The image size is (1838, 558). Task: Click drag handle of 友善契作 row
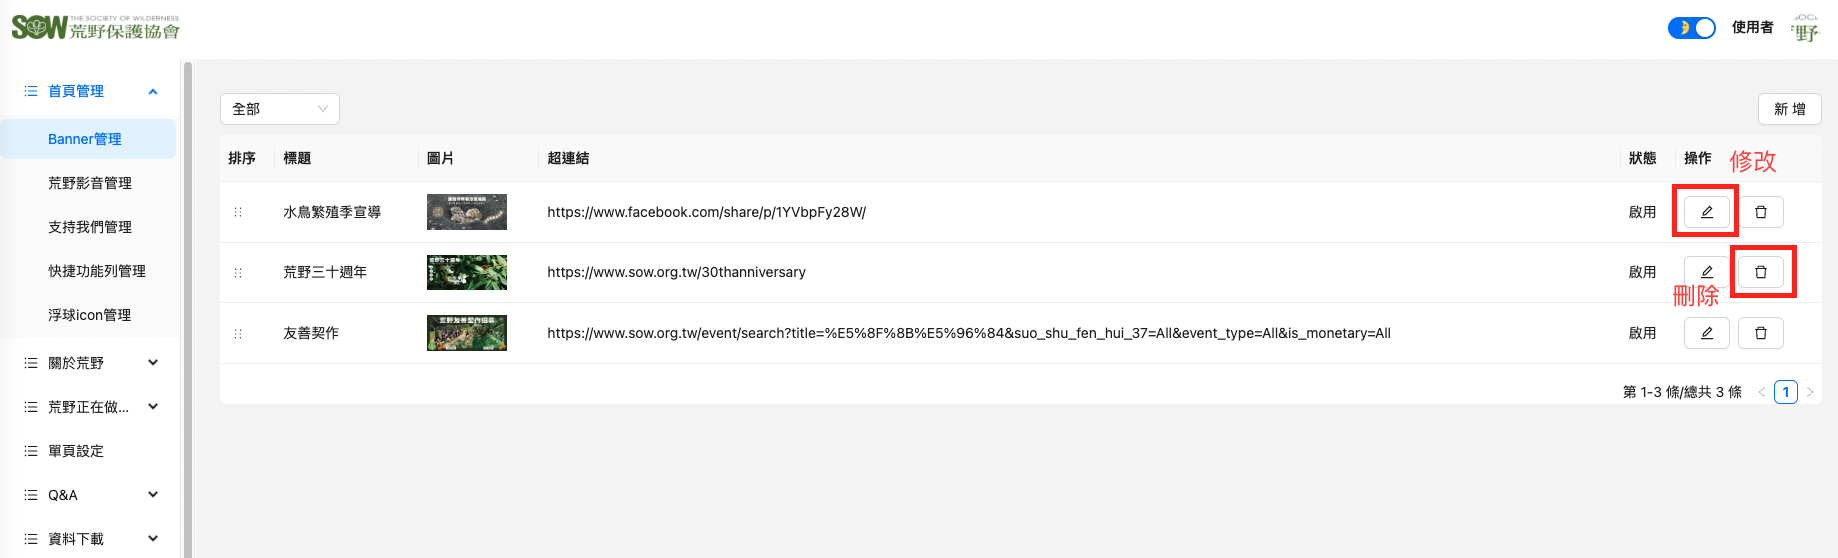click(x=238, y=333)
